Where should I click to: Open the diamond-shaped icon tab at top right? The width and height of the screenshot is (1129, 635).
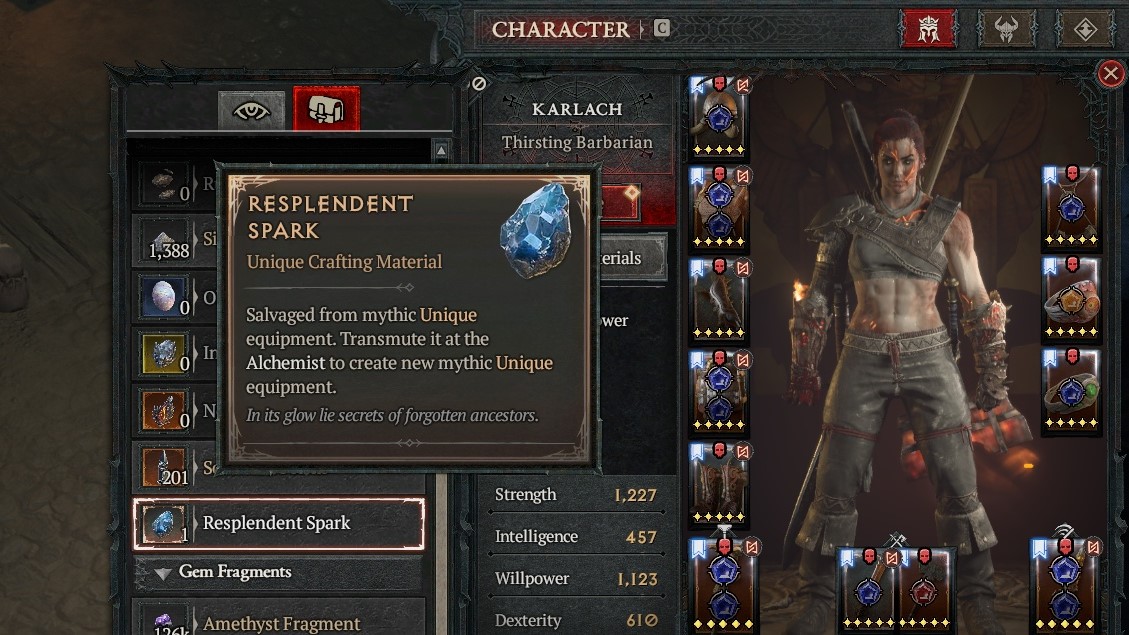click(1084, 30)
